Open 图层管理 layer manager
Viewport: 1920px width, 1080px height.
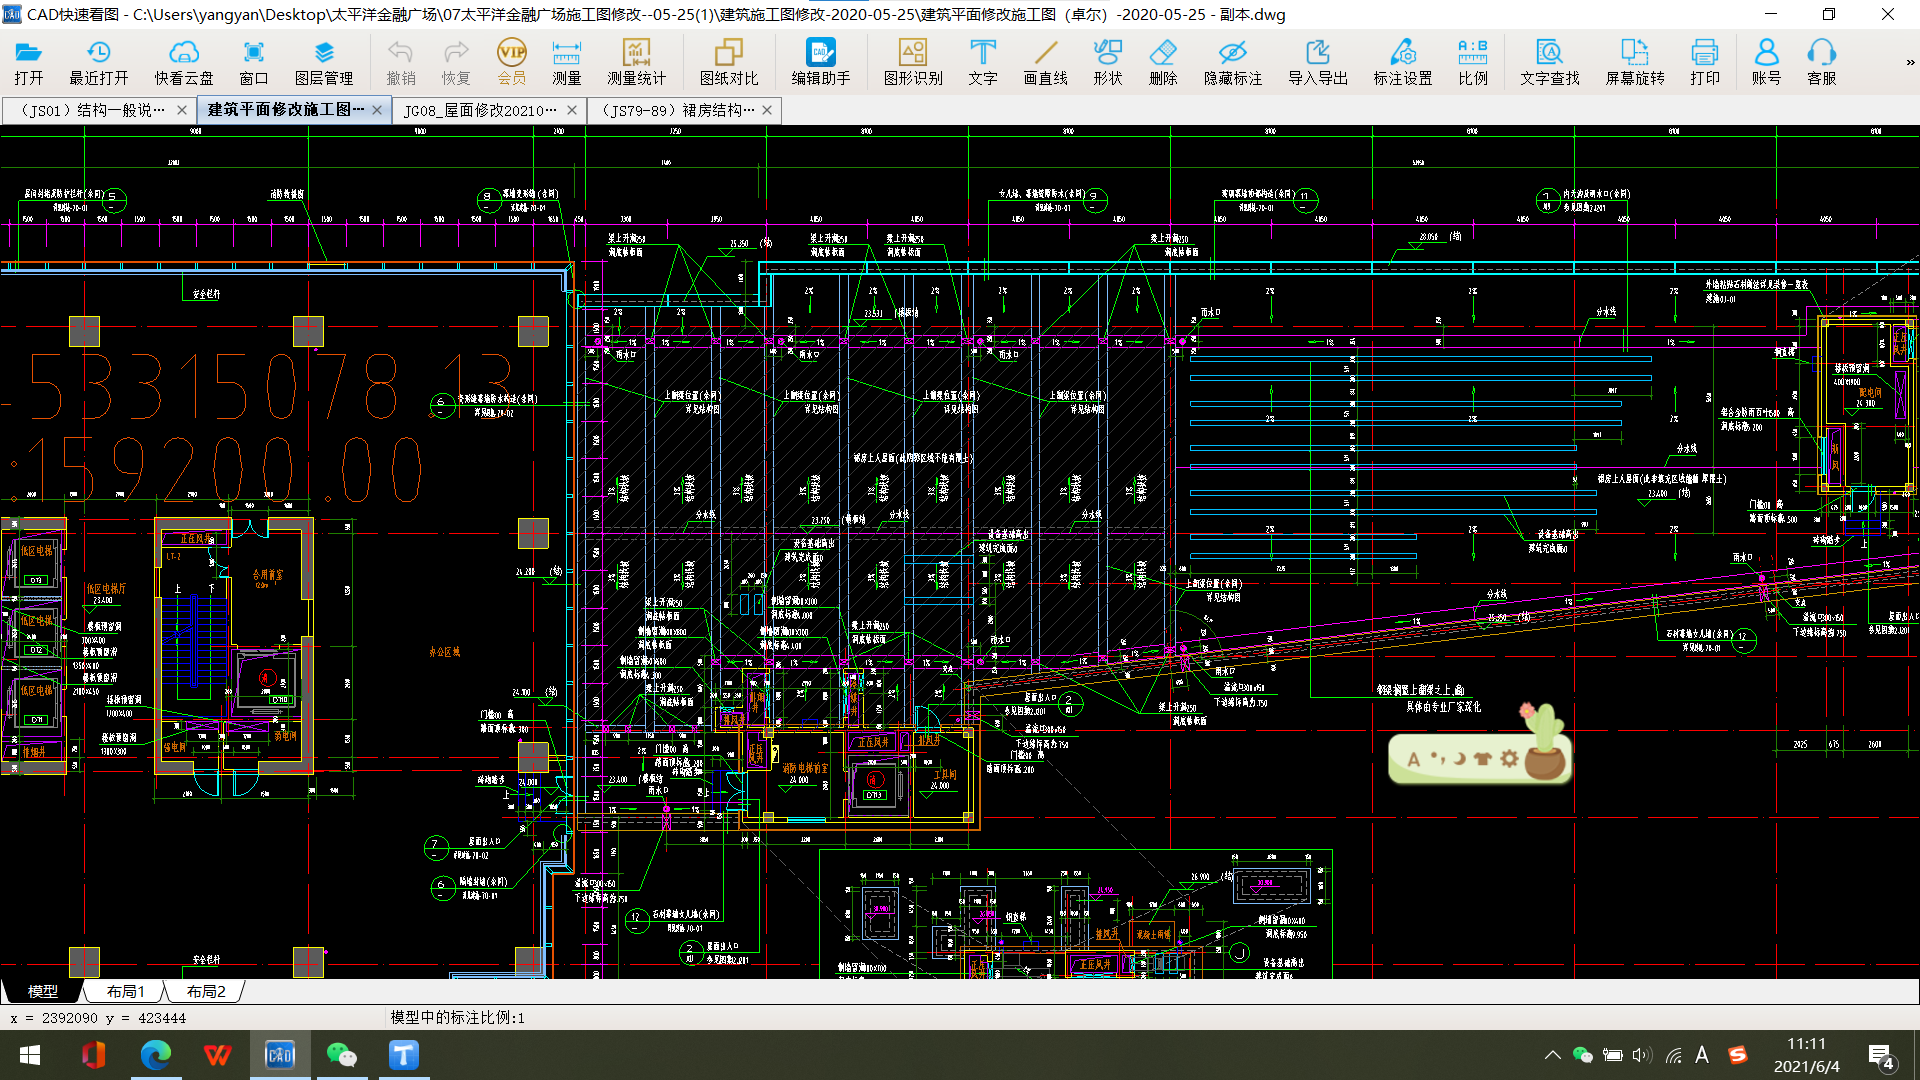324,62
